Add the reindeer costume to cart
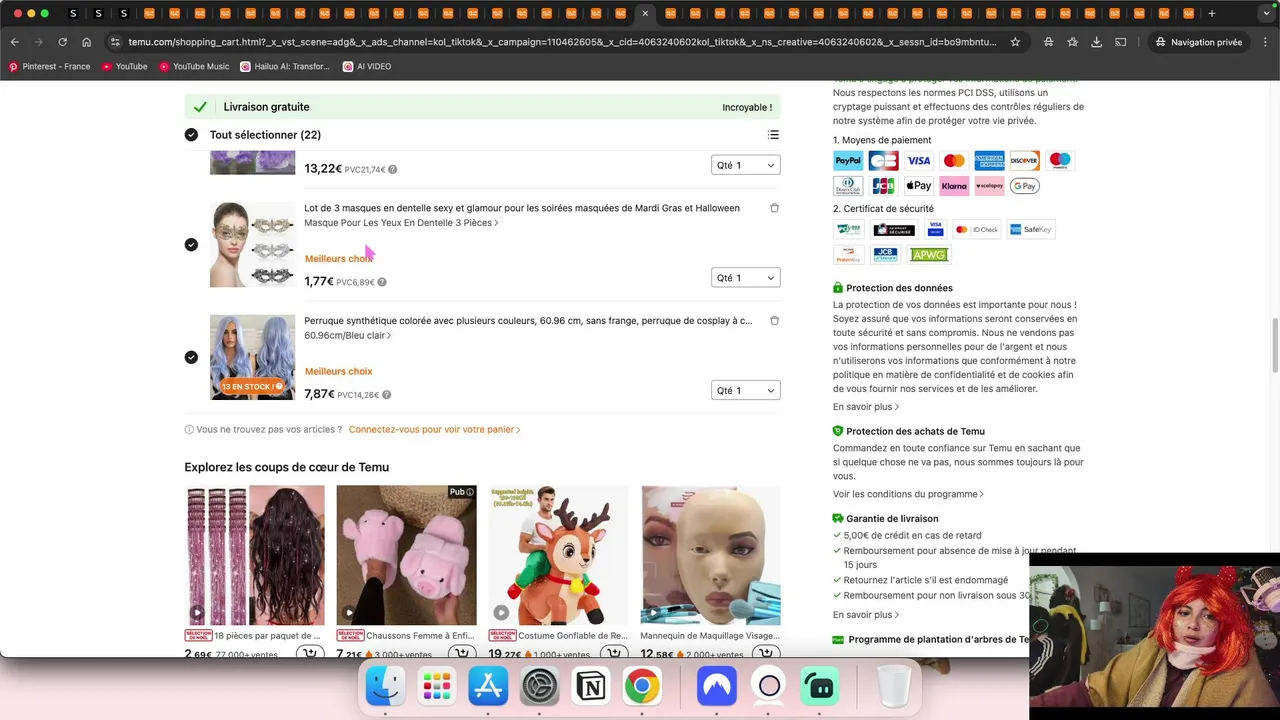1280x720 pixels. pyautogui.click(x=613, y=654)
